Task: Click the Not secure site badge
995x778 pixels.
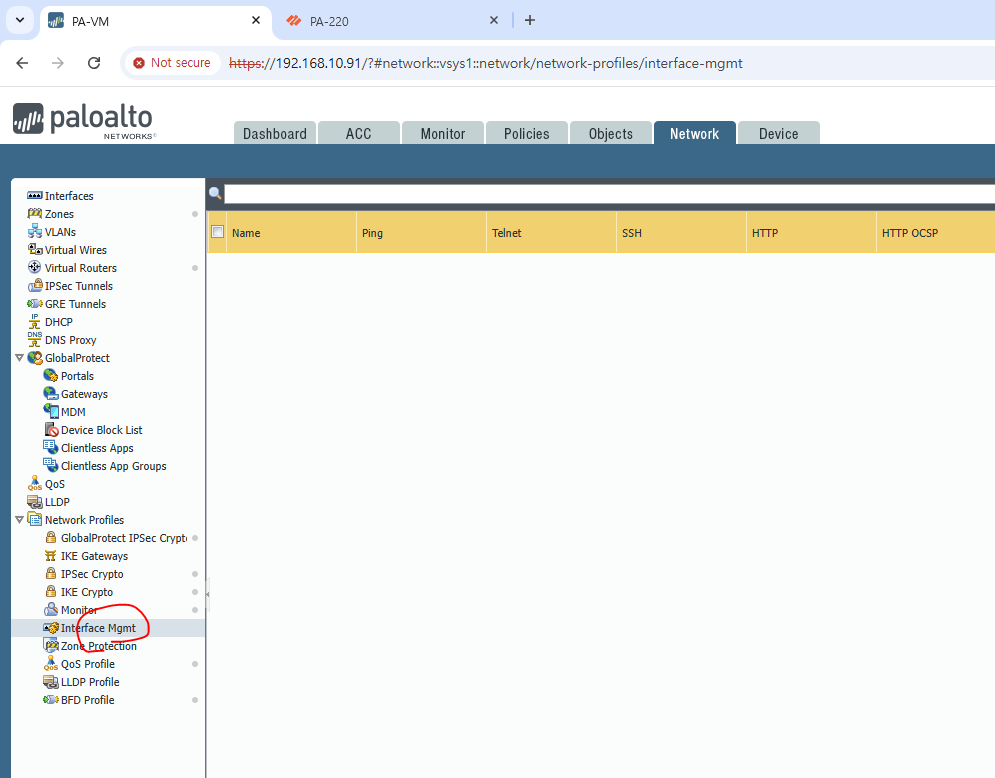Action: tap(172, 63)
